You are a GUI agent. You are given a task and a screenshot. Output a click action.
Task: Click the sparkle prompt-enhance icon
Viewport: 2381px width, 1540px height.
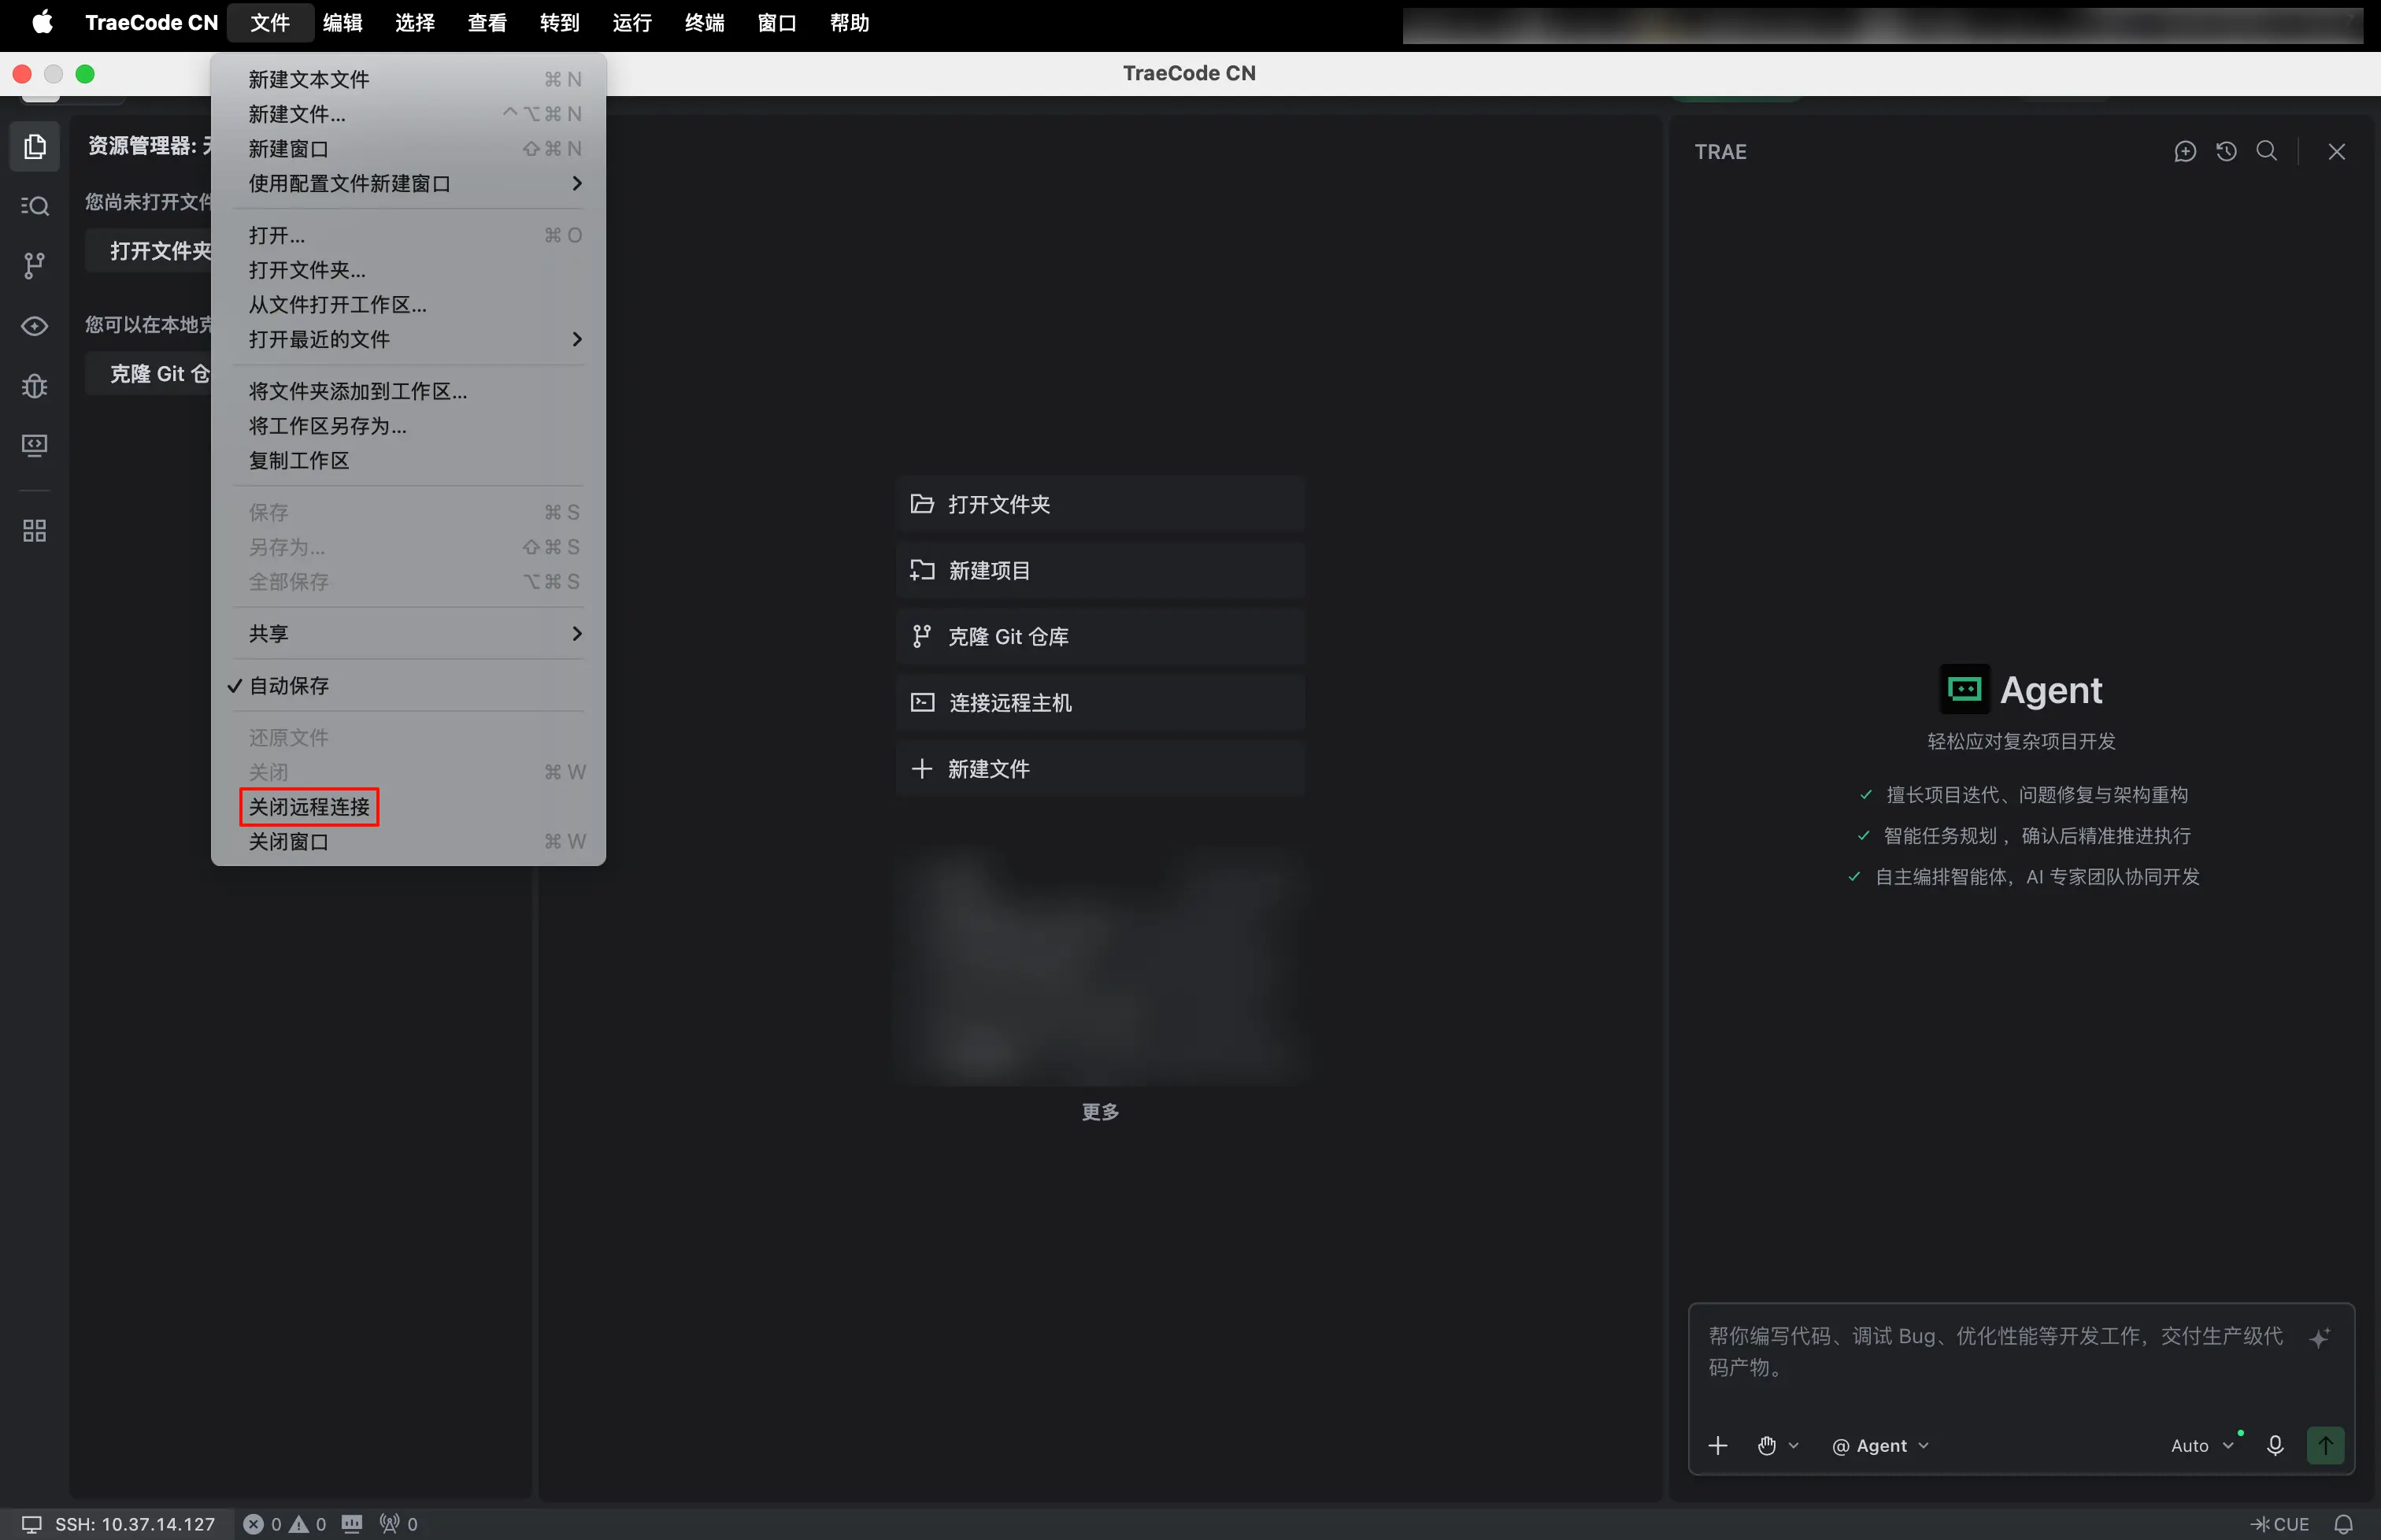(2320, 1338)
